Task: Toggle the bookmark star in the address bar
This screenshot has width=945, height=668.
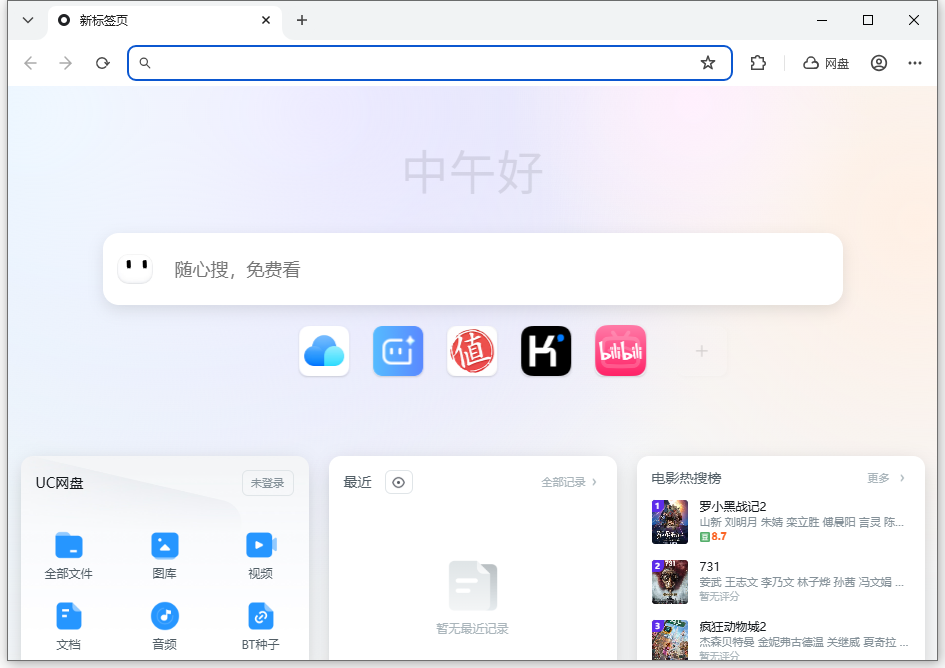Action: point(708,62)
